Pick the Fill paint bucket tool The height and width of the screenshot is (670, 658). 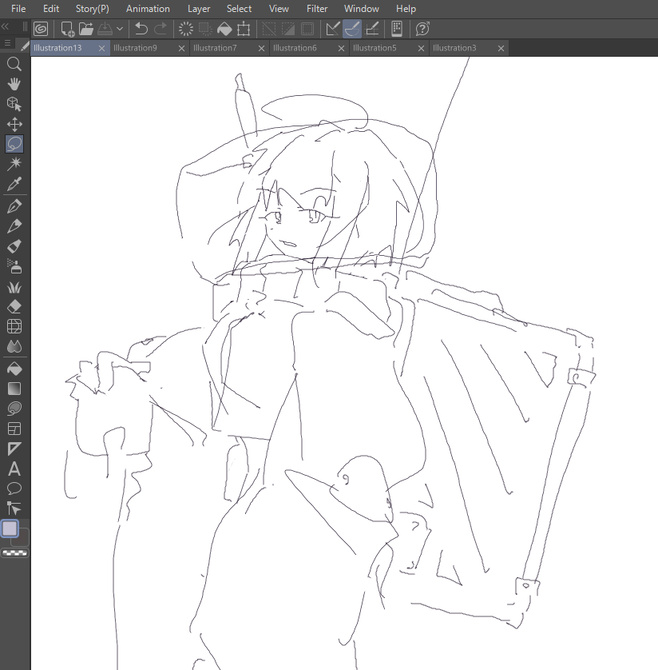[x=14, y=368]
